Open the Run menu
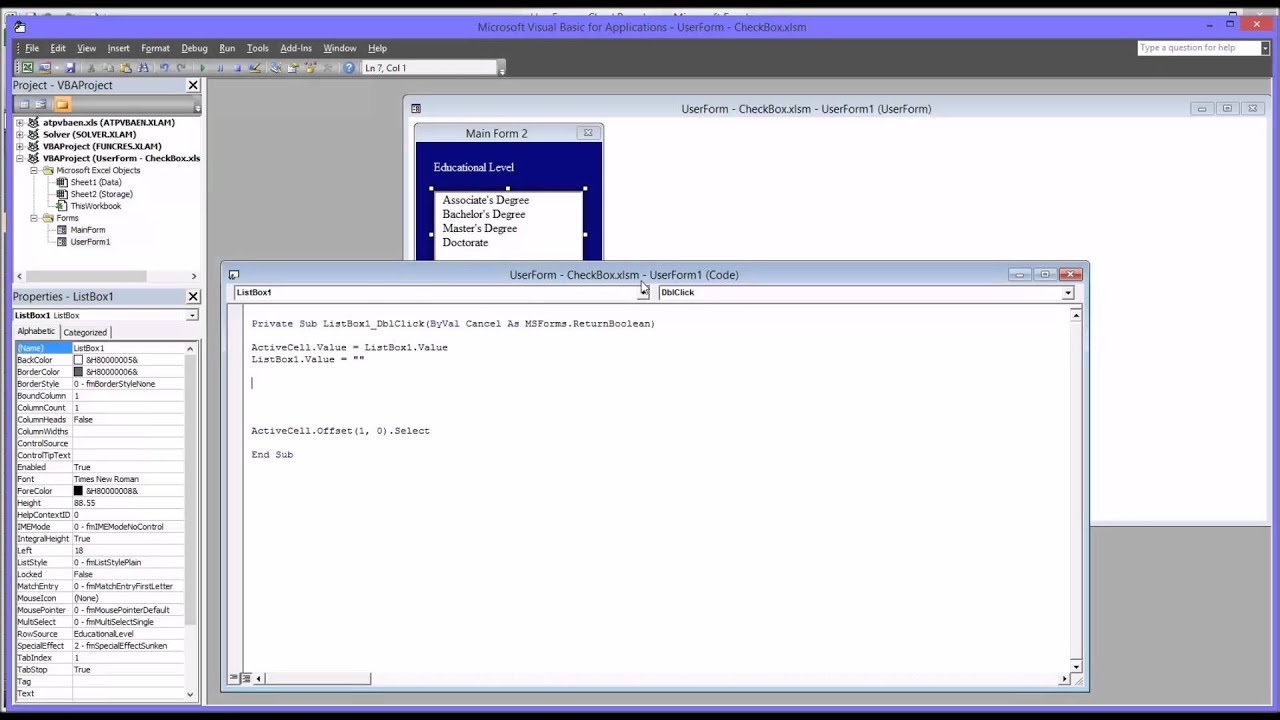 tap(227, 48)
